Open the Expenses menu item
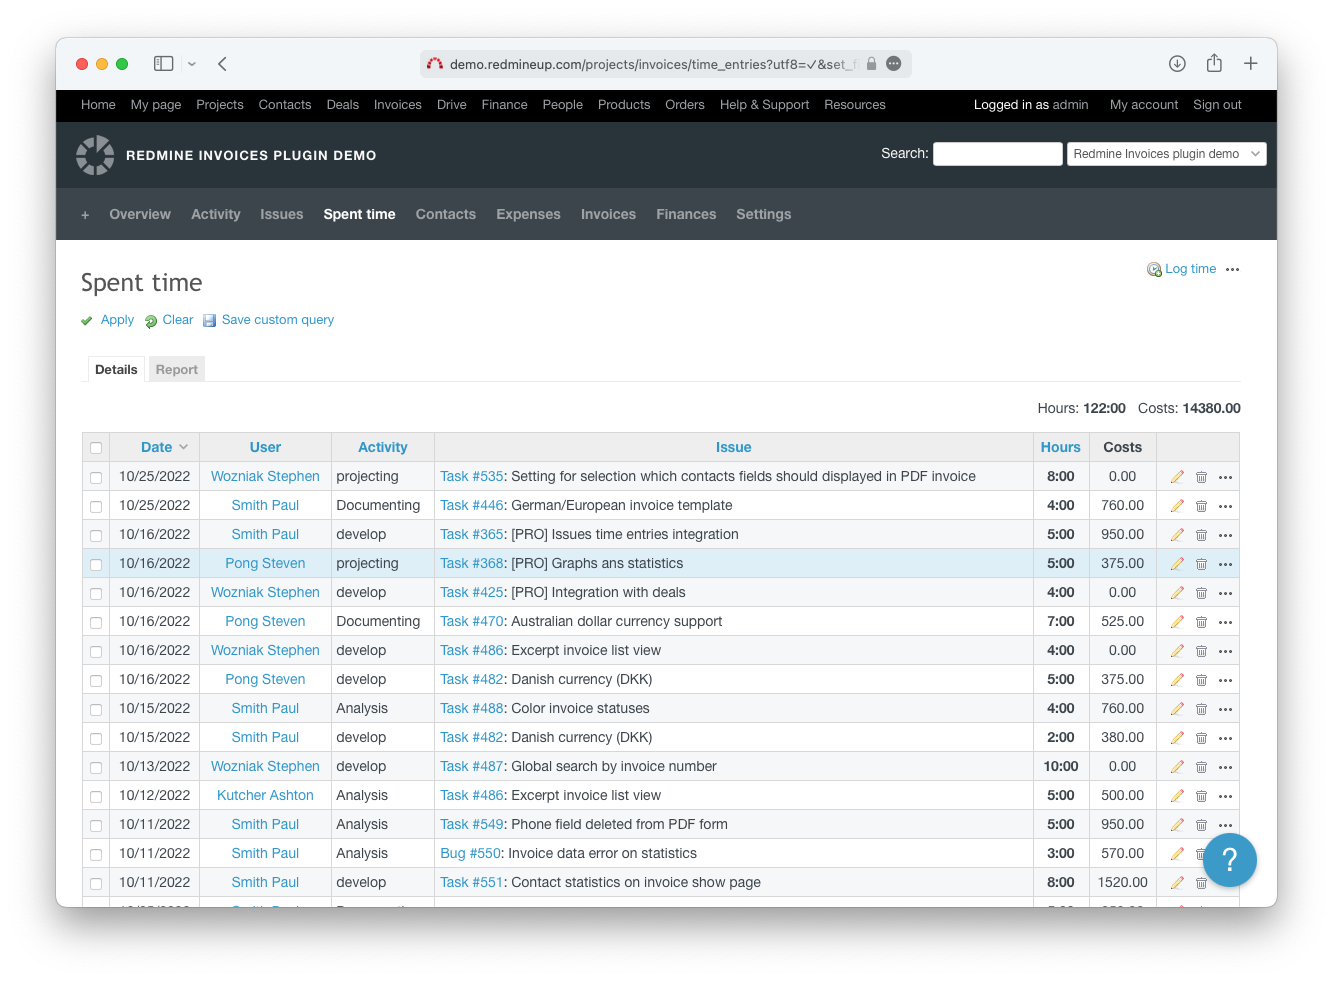 pos(528,214)
